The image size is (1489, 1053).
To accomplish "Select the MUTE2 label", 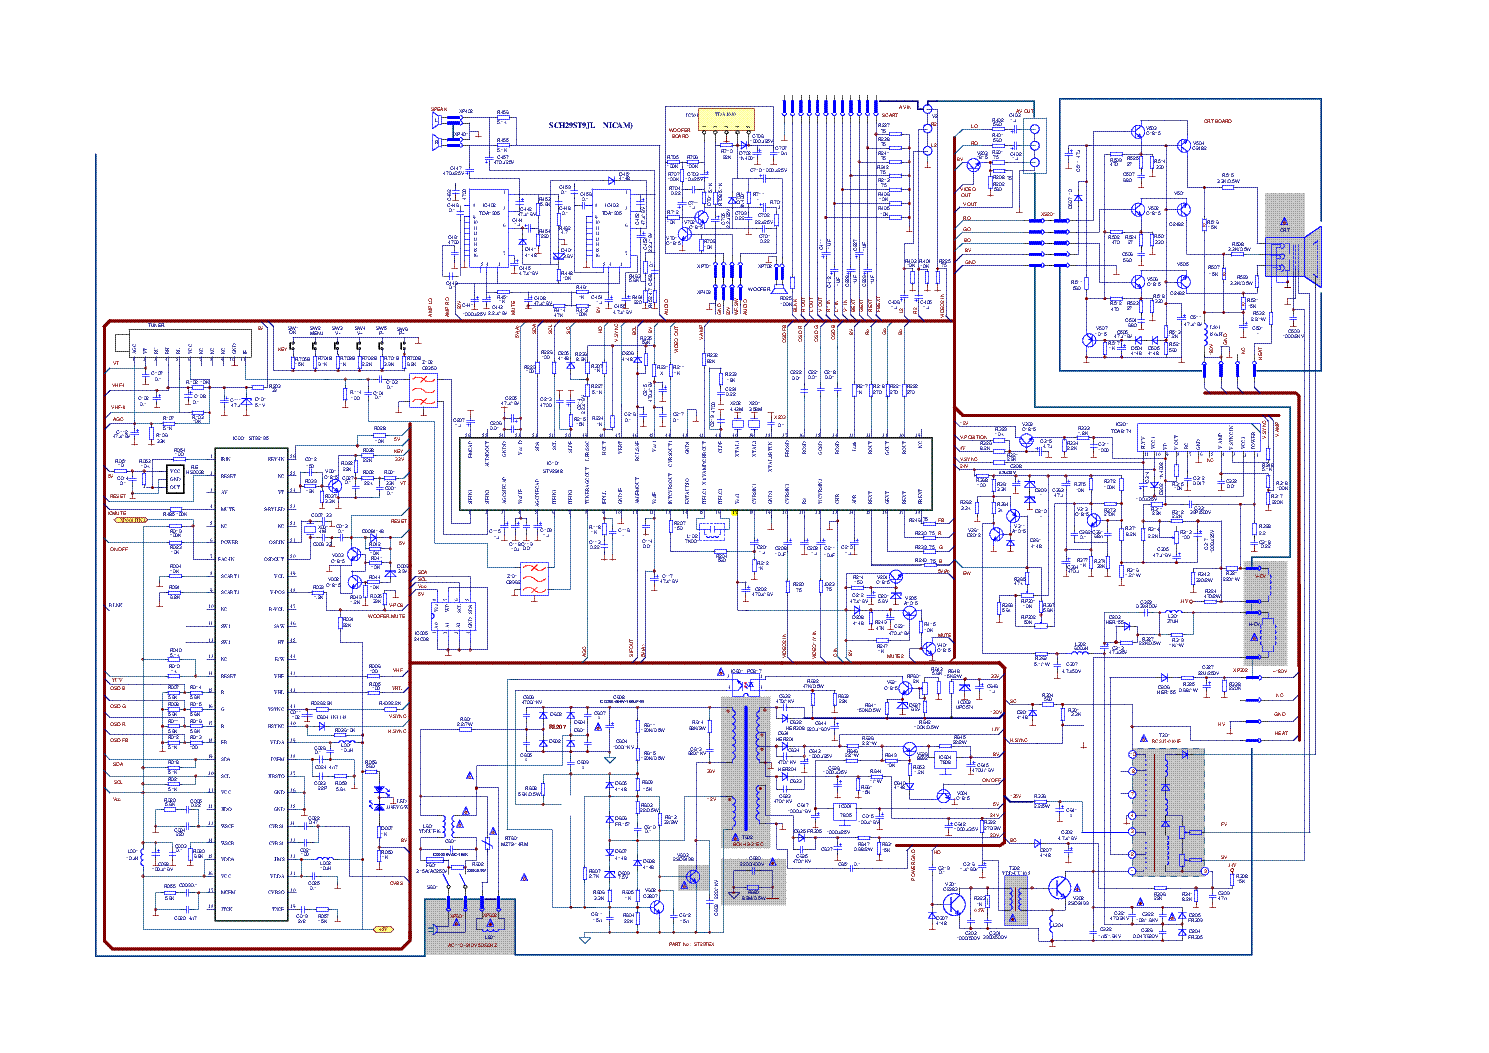I will click(894, 657).
